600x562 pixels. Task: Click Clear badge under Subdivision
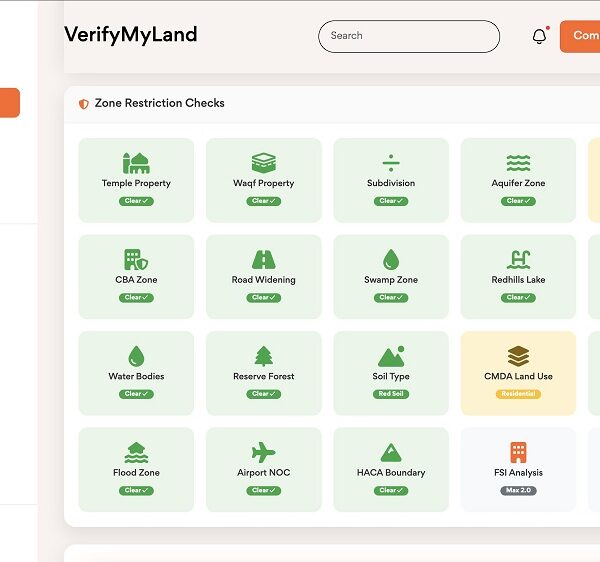391,201
